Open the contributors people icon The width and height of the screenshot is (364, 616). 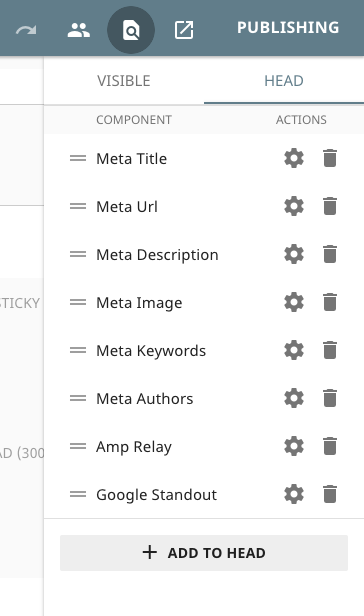click(x=79, y=30)
